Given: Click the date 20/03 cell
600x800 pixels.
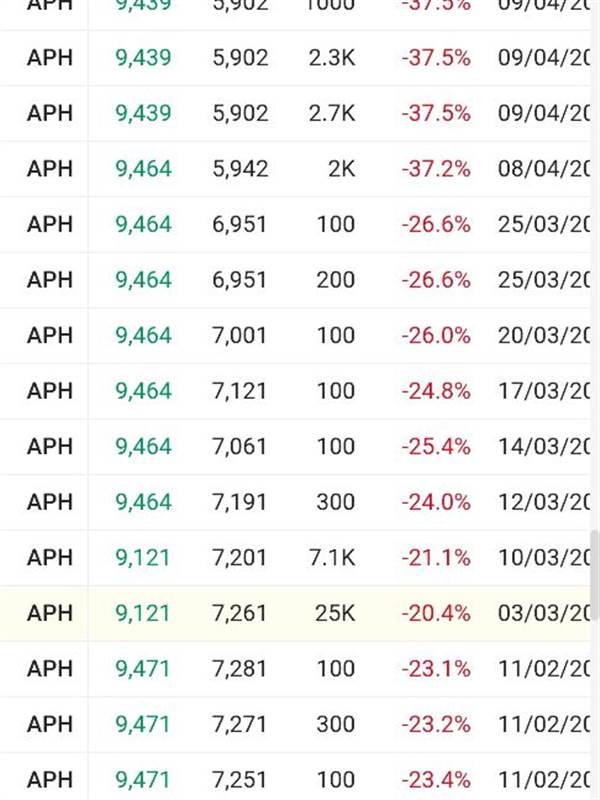Looking at the screenshot, I should [544, 336].
